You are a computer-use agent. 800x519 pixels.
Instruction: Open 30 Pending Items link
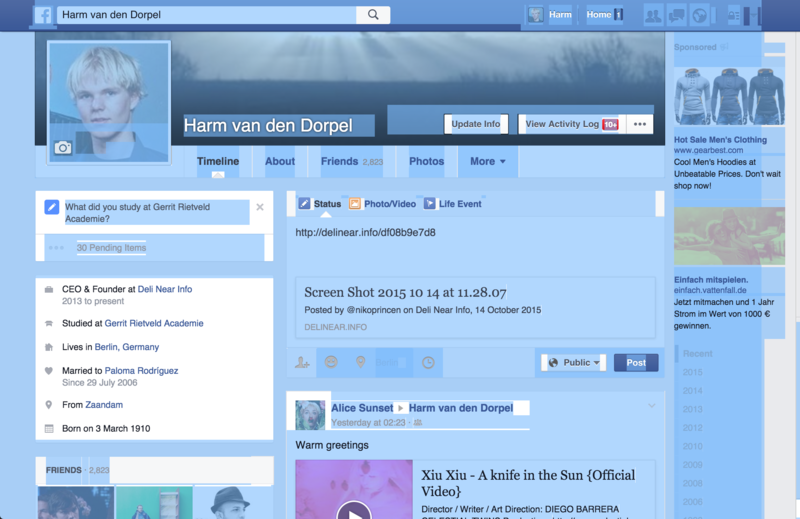(x=111, y=248)
